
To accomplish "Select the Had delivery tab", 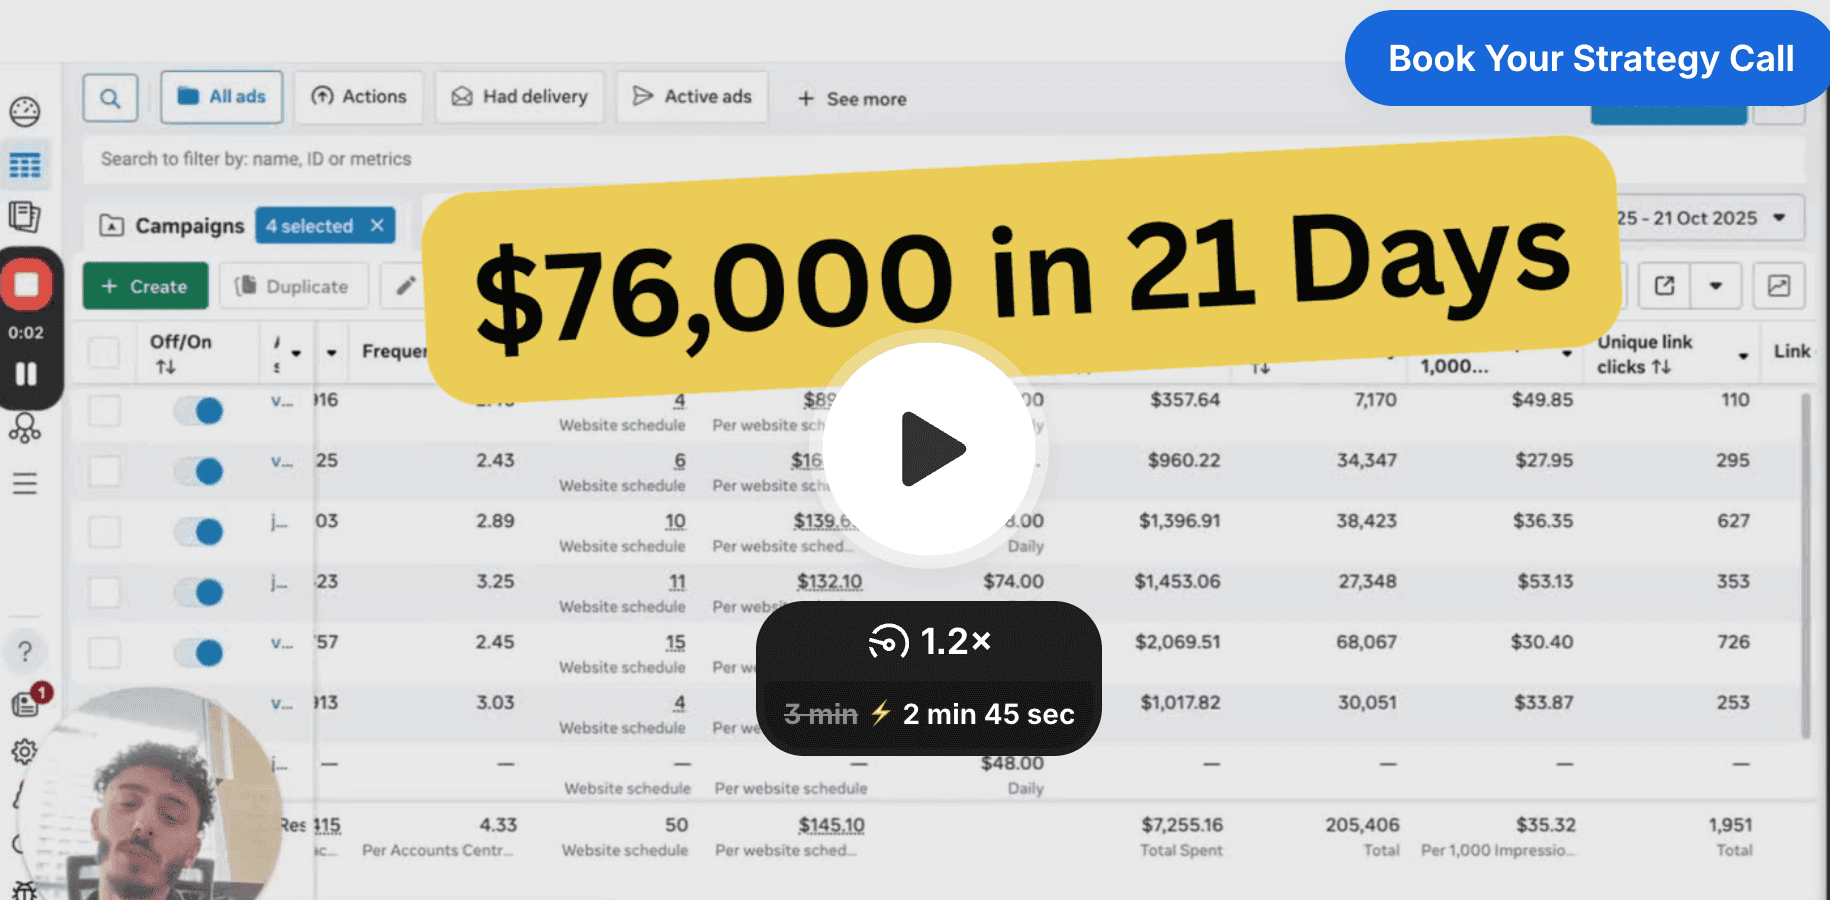I will tap(519, 97).
